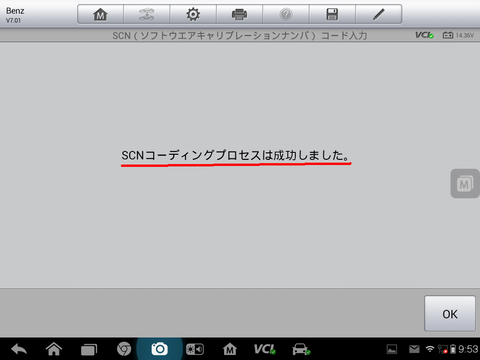Tap the floating M shortcut button

click(x=465, y=183)
